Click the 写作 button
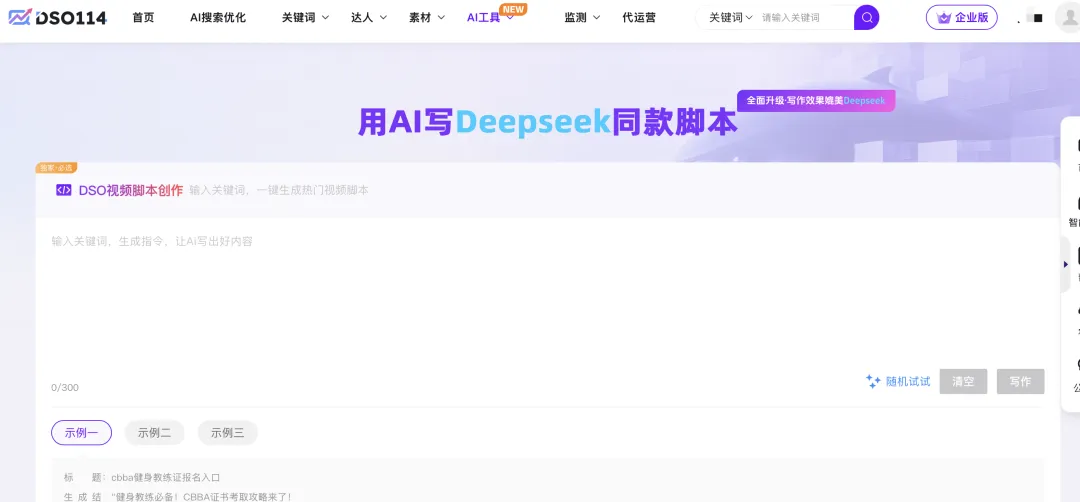Screen dimensions: 1080x502 tap(1020, 382)
